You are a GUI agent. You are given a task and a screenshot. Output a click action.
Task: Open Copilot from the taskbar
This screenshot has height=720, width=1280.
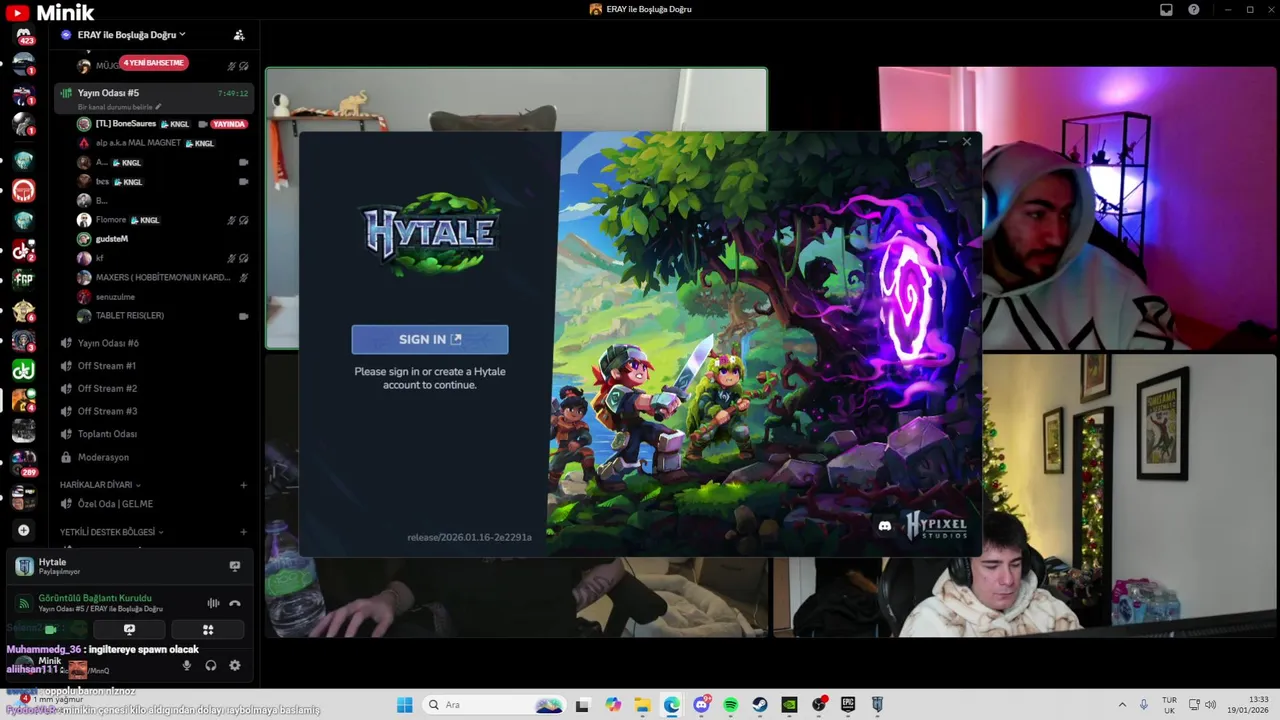tap(613, 705)
